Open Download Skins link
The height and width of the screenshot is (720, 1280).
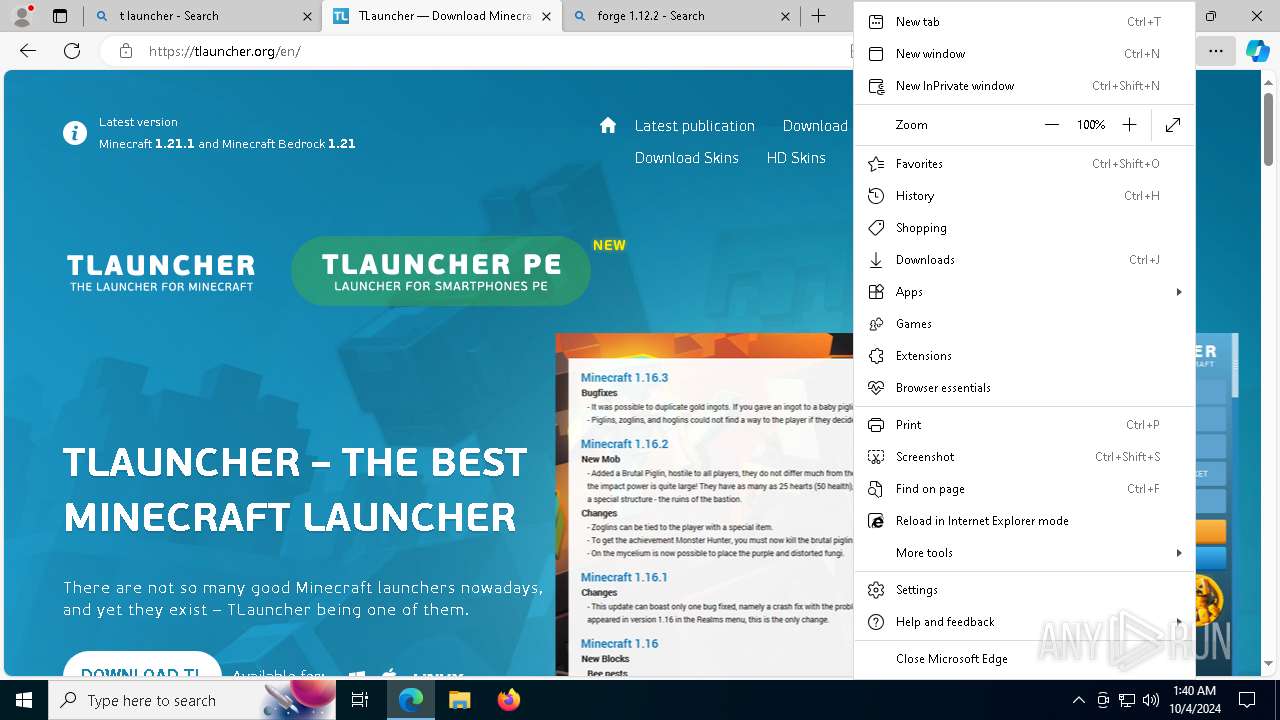[687, 158]
